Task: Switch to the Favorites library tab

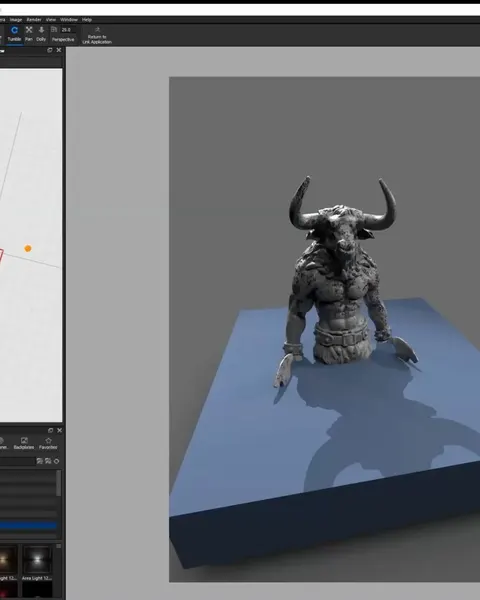Action: click(x=48, y=443)
